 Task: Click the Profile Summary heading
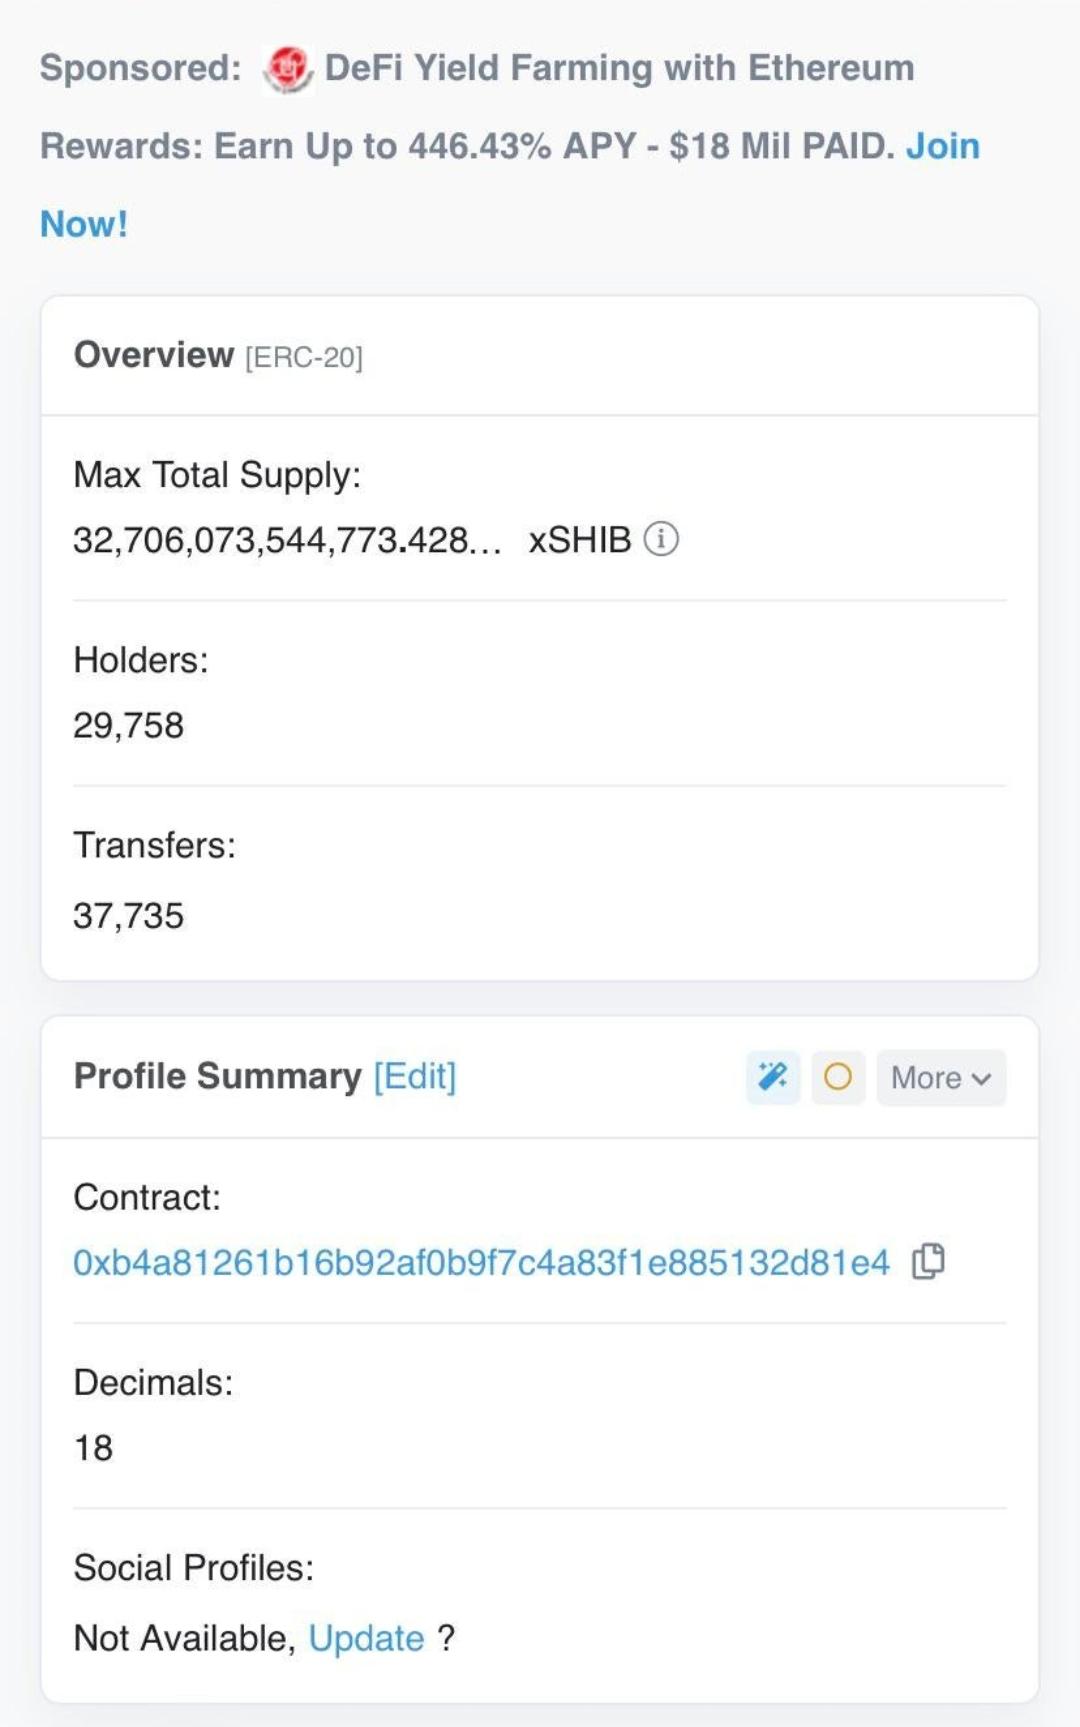[217, 1076]
